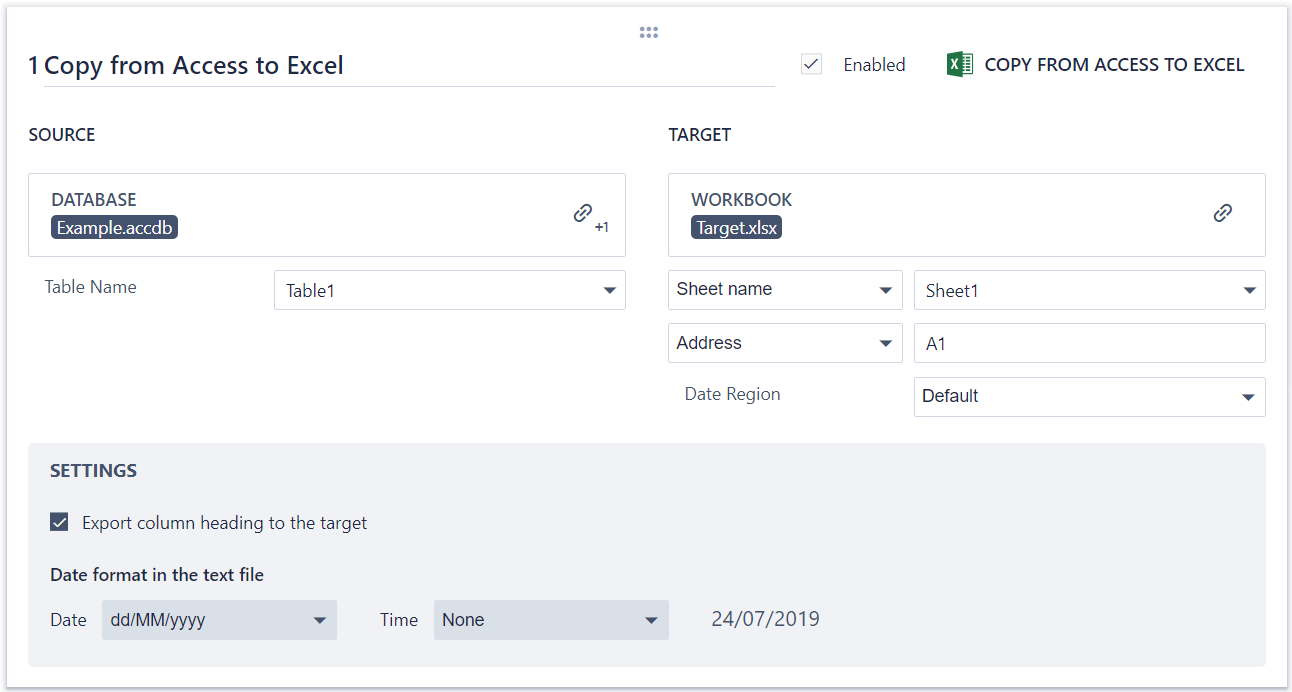Select the Target.xlsx workbook tag
1292x692 pixels.
737,228
